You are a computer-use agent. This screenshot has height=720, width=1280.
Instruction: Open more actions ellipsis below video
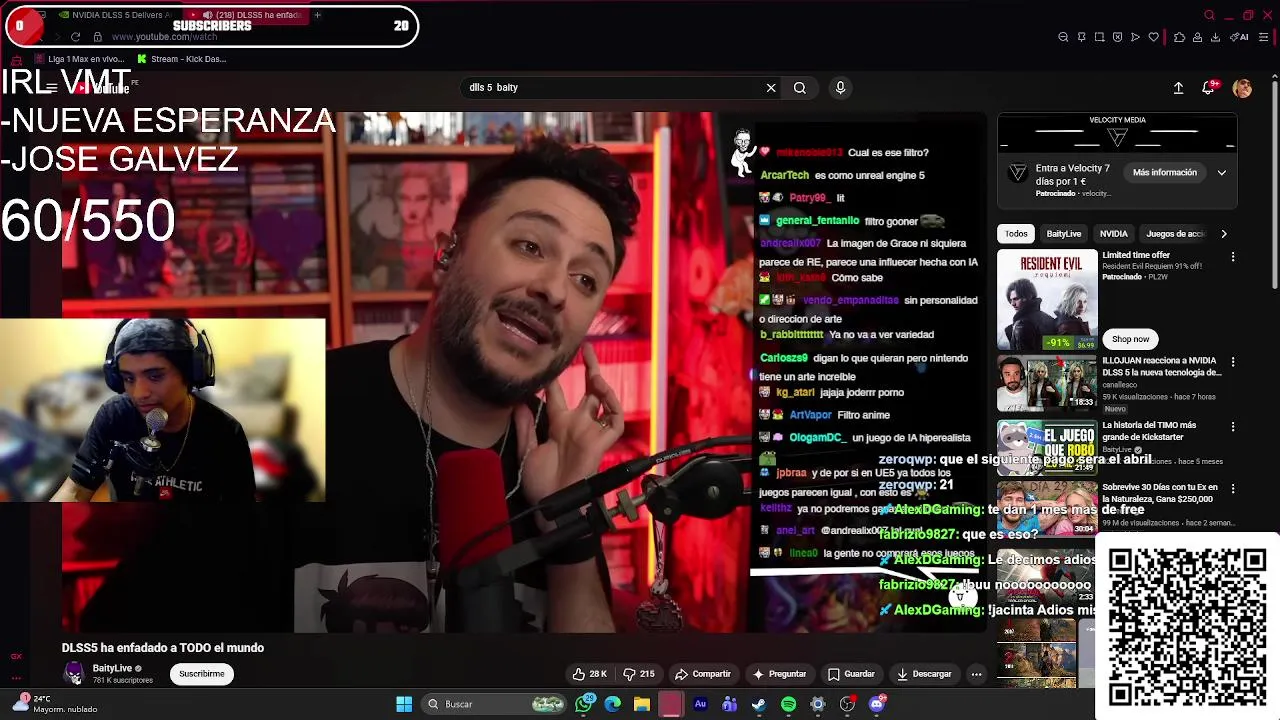tap(976, 674)
